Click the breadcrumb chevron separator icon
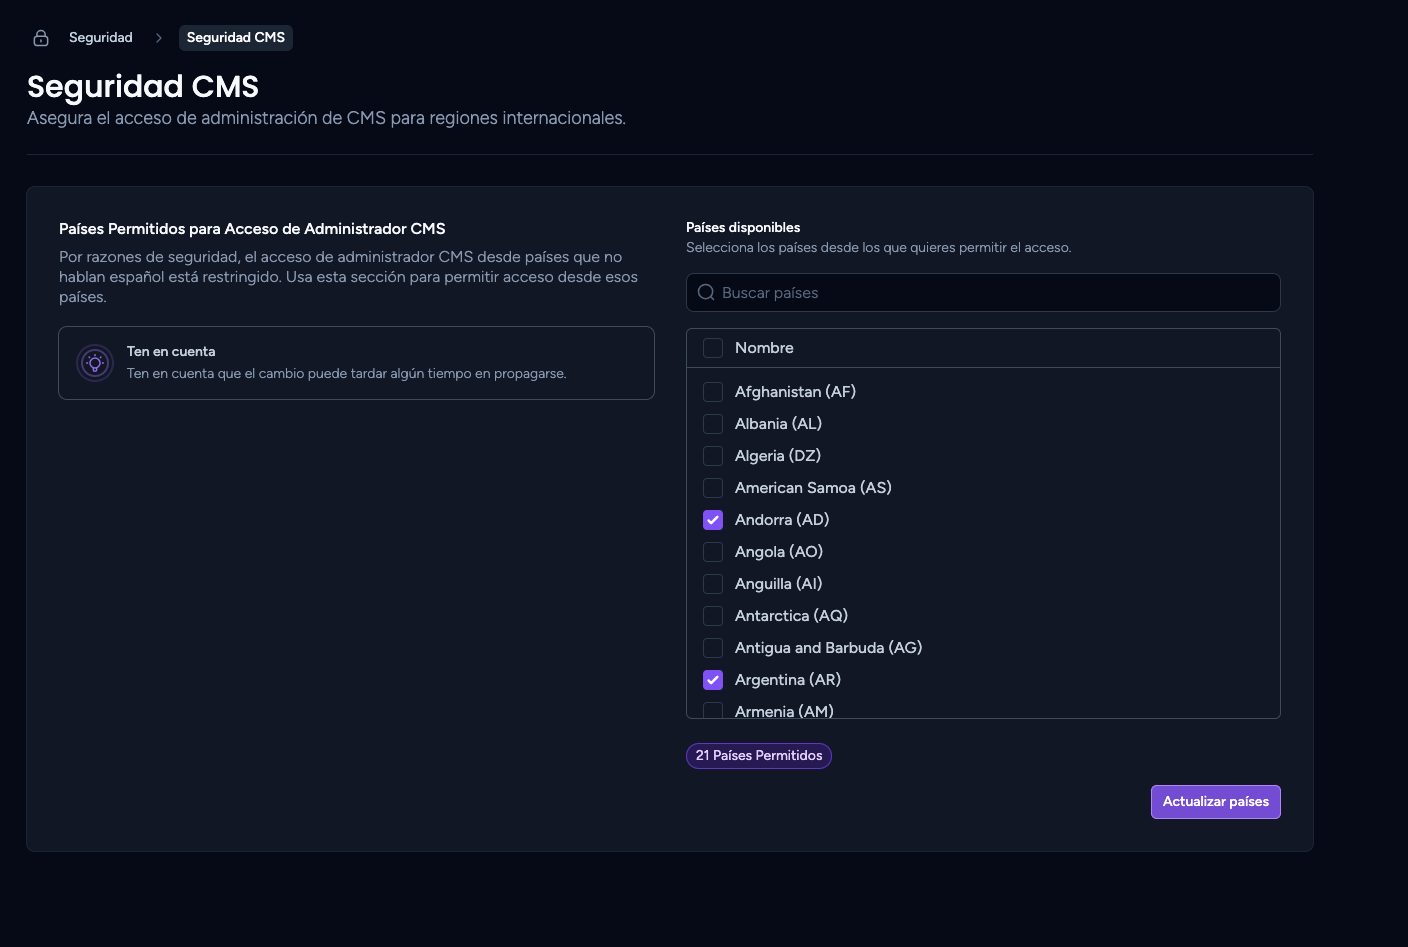 tap(158, 38)
